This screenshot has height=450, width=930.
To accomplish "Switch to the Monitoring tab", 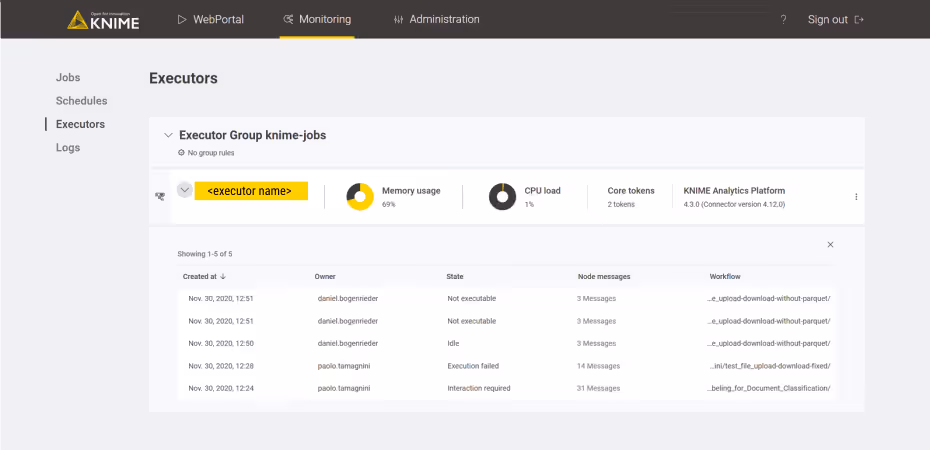I will (x=317, y=20).
